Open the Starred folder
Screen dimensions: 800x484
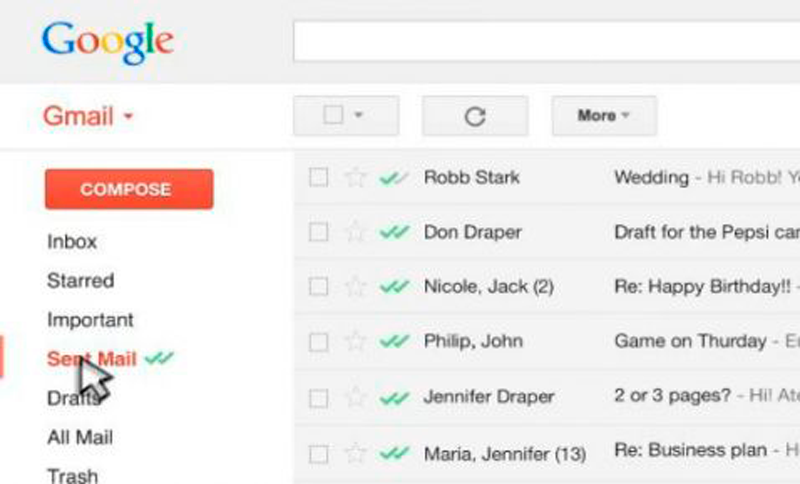pos(80,281)
